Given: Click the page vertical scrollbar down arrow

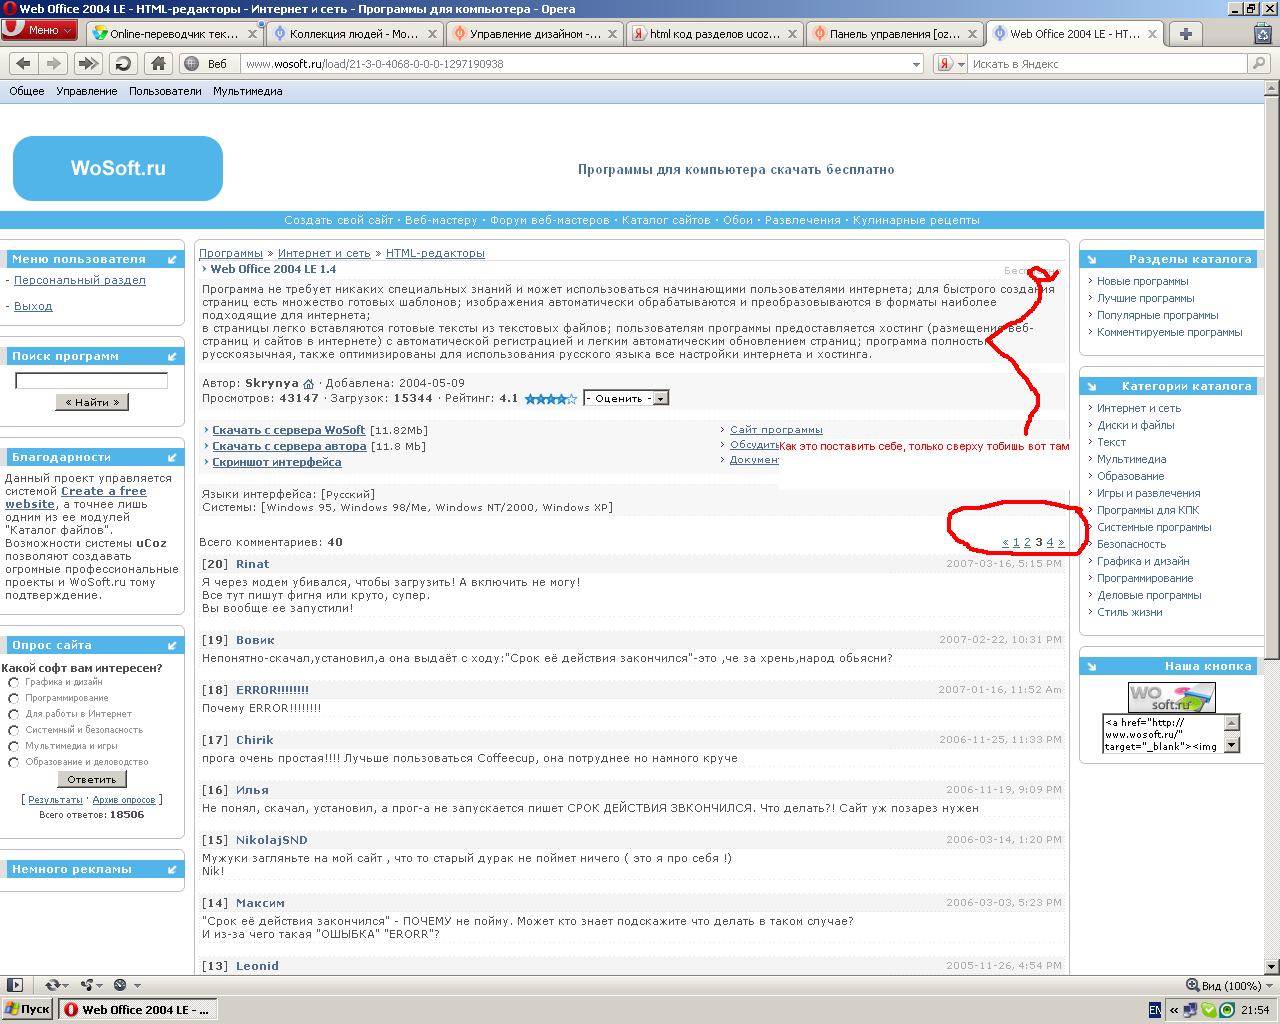Looking at the screenshot, I should pos(1272,966).
